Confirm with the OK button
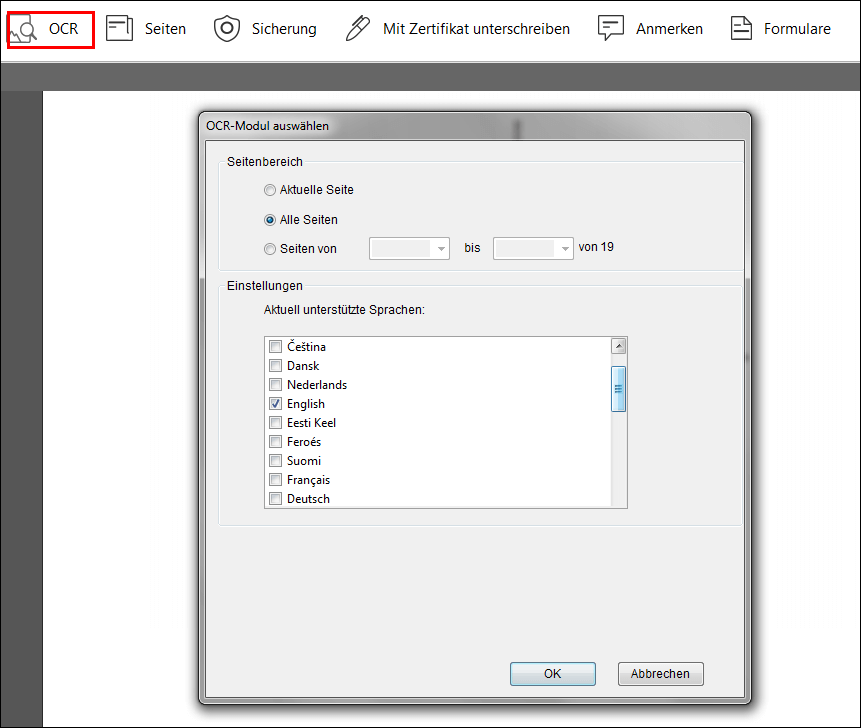This screenshot has width=861, height=728. [553, 673]
